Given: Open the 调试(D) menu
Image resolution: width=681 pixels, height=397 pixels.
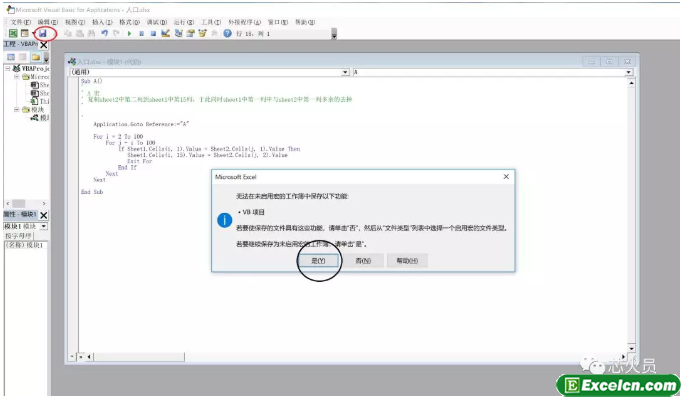Looking at the screenshot, I should coord(156,22).
